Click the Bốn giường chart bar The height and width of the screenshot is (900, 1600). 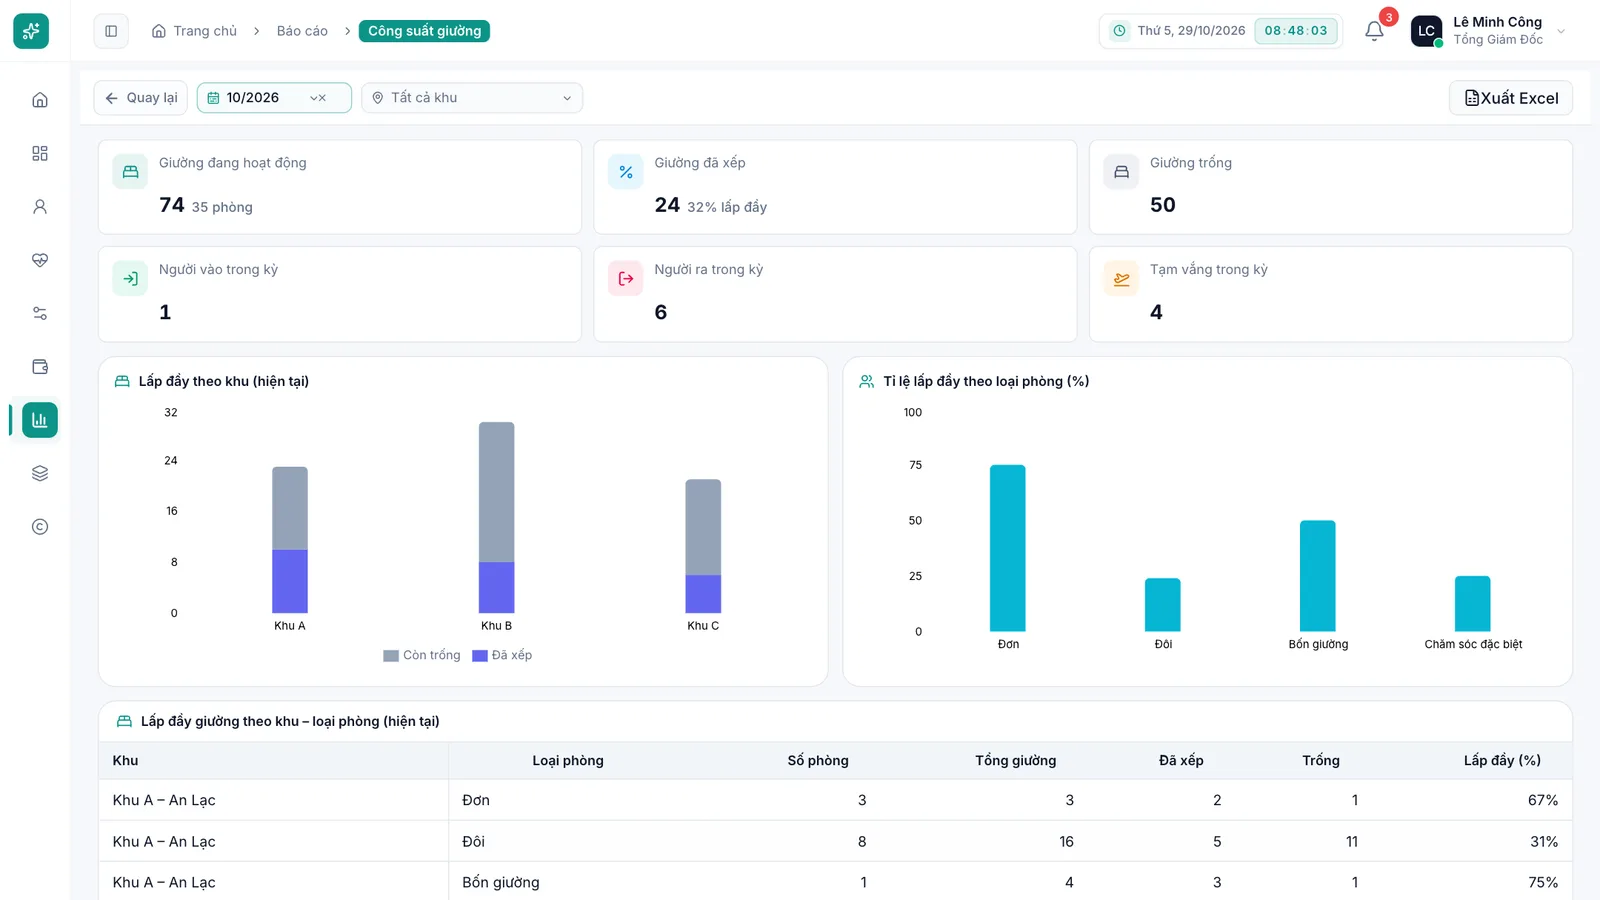point(1318,576)
